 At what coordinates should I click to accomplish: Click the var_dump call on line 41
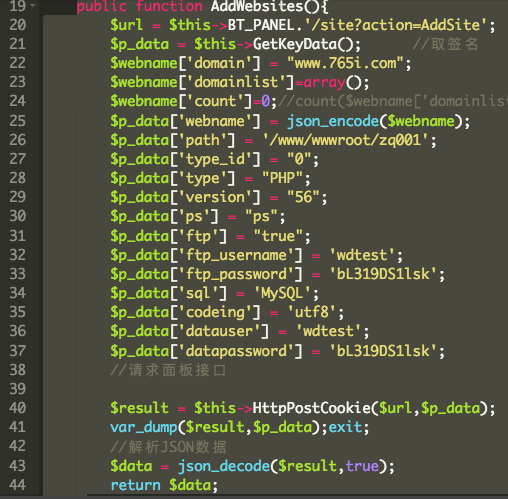coord(144,427)
